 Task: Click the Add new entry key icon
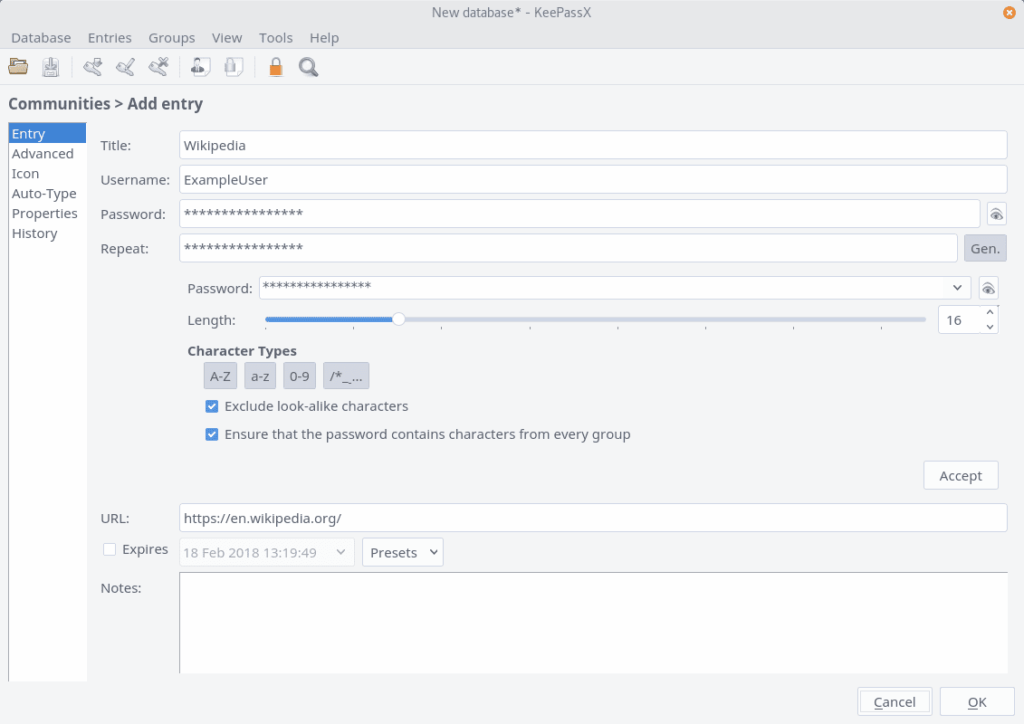[x=93, y=68]
